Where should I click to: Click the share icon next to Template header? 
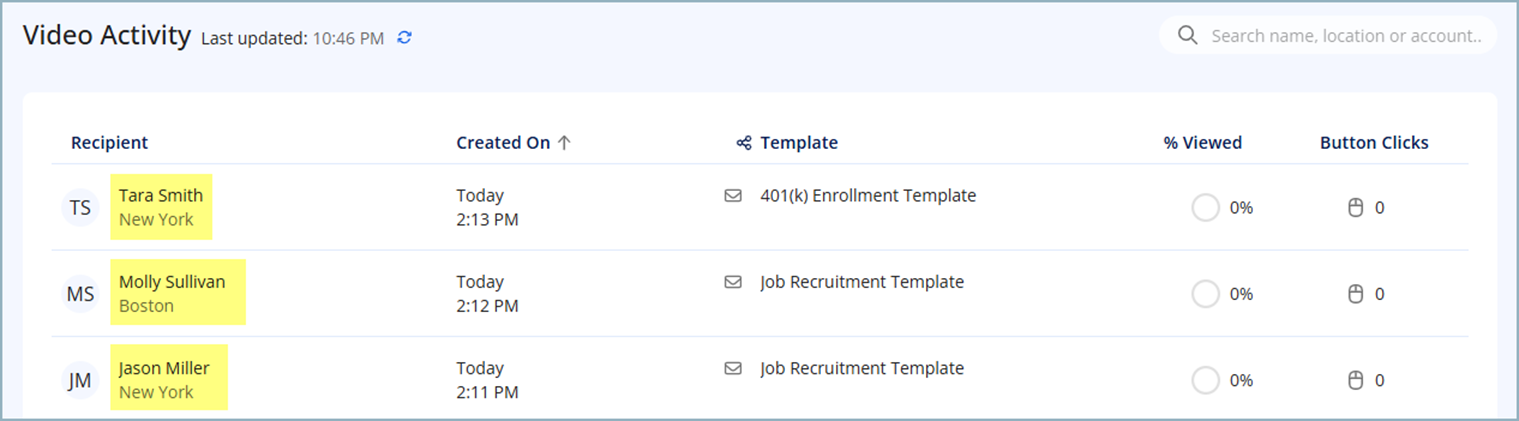[743, 143]
